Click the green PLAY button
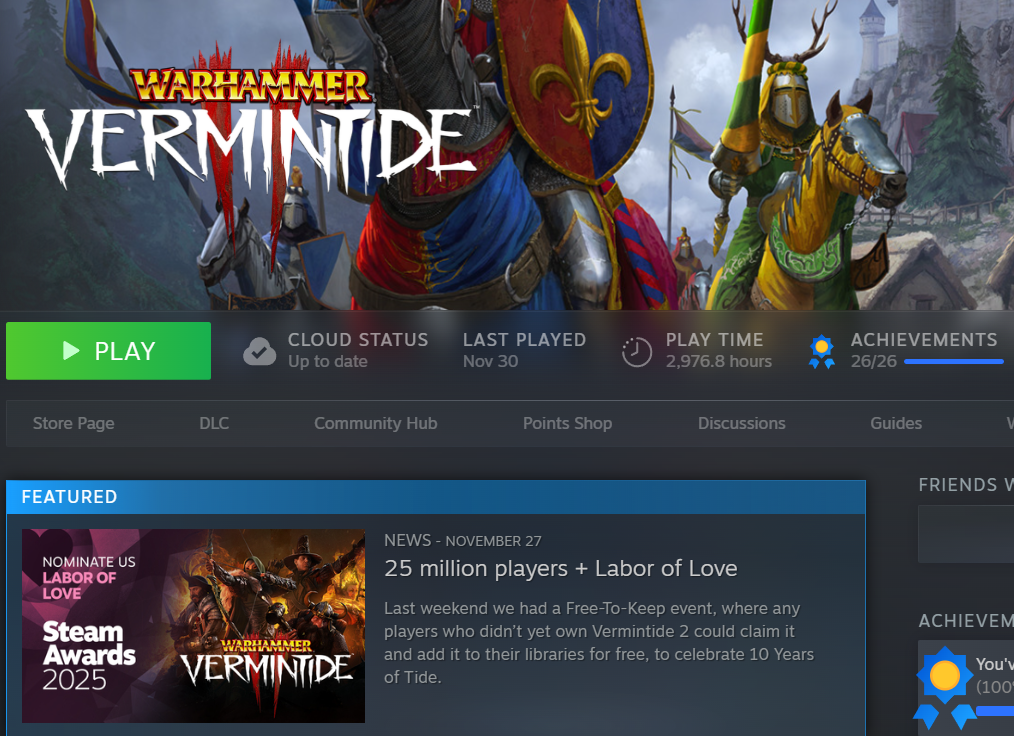1014x736 pixels. click(108, 351)
